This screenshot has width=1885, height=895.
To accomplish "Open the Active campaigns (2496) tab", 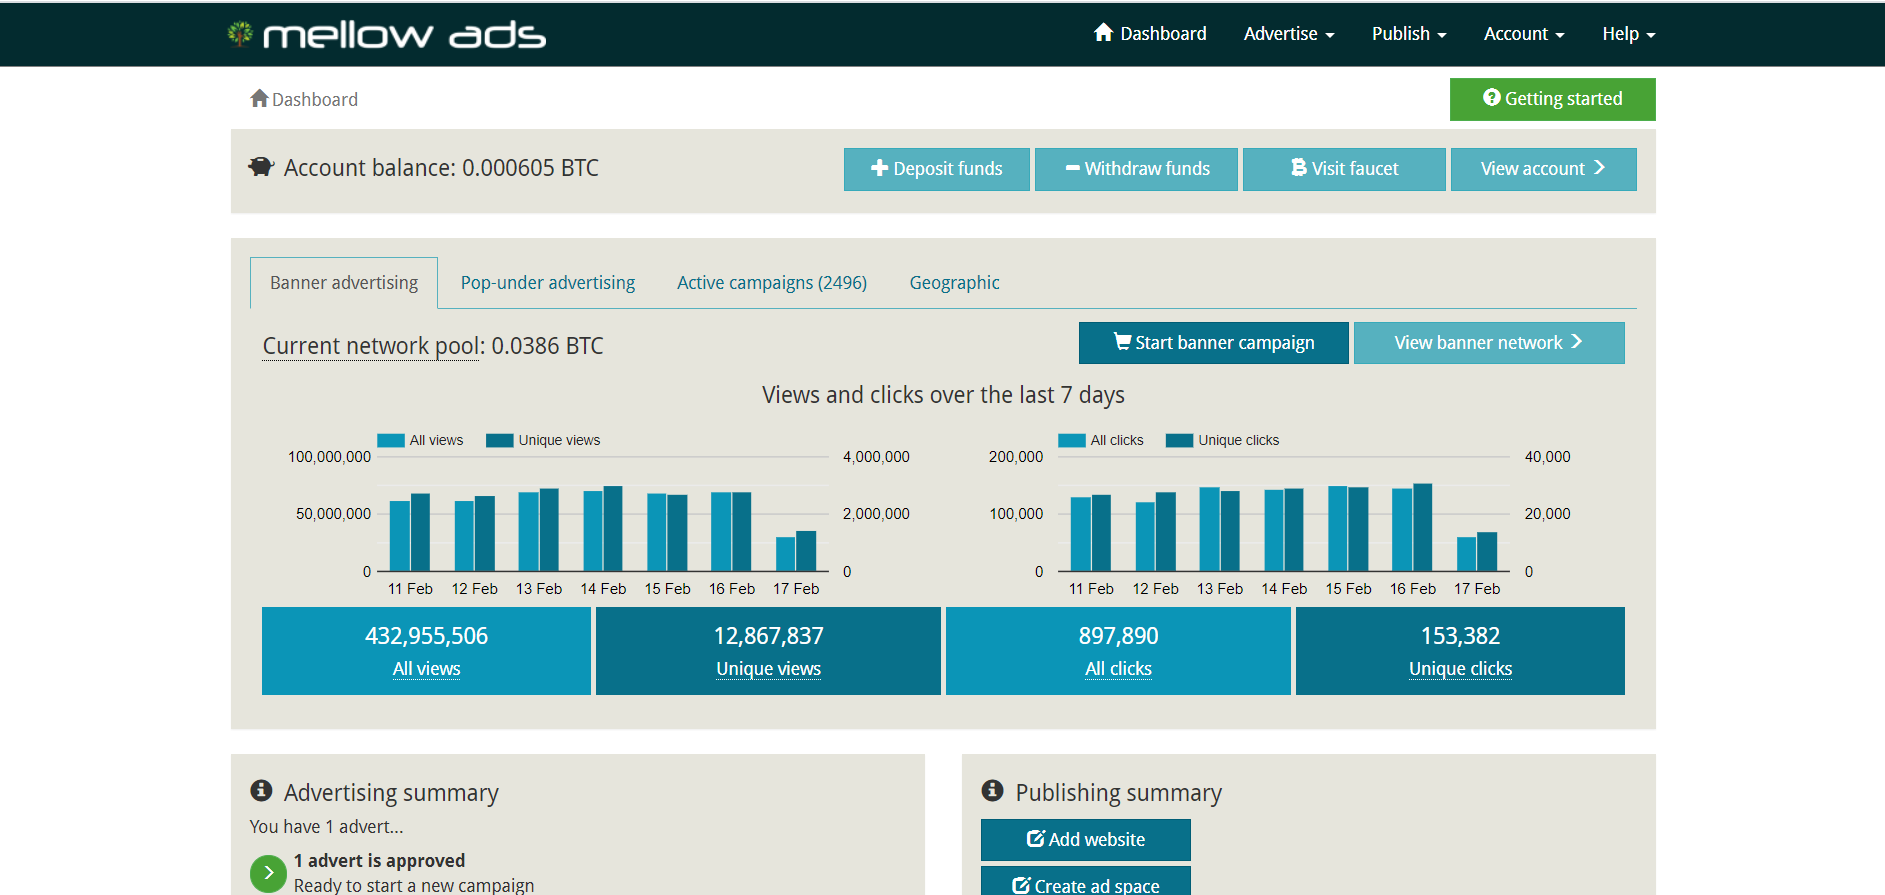I will coord(772,283).
